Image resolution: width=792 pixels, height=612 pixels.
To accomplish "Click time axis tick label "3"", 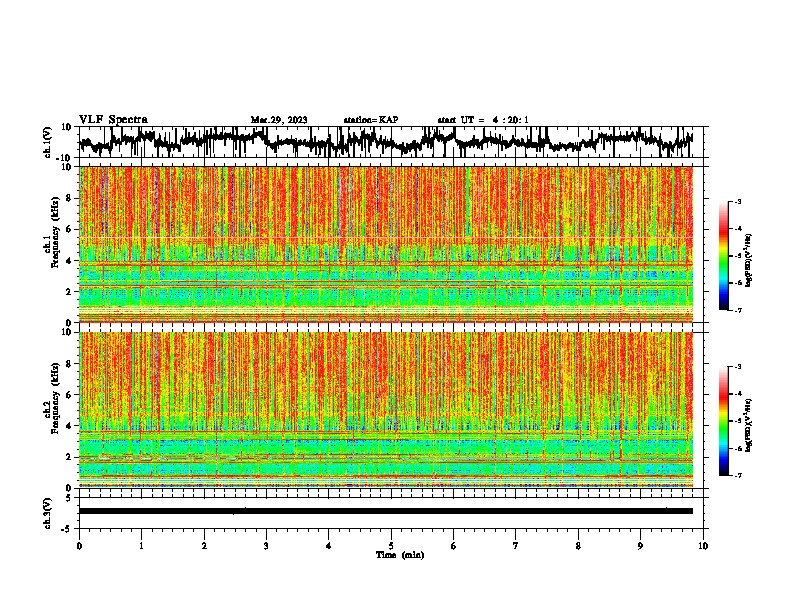I will [266, 546].
